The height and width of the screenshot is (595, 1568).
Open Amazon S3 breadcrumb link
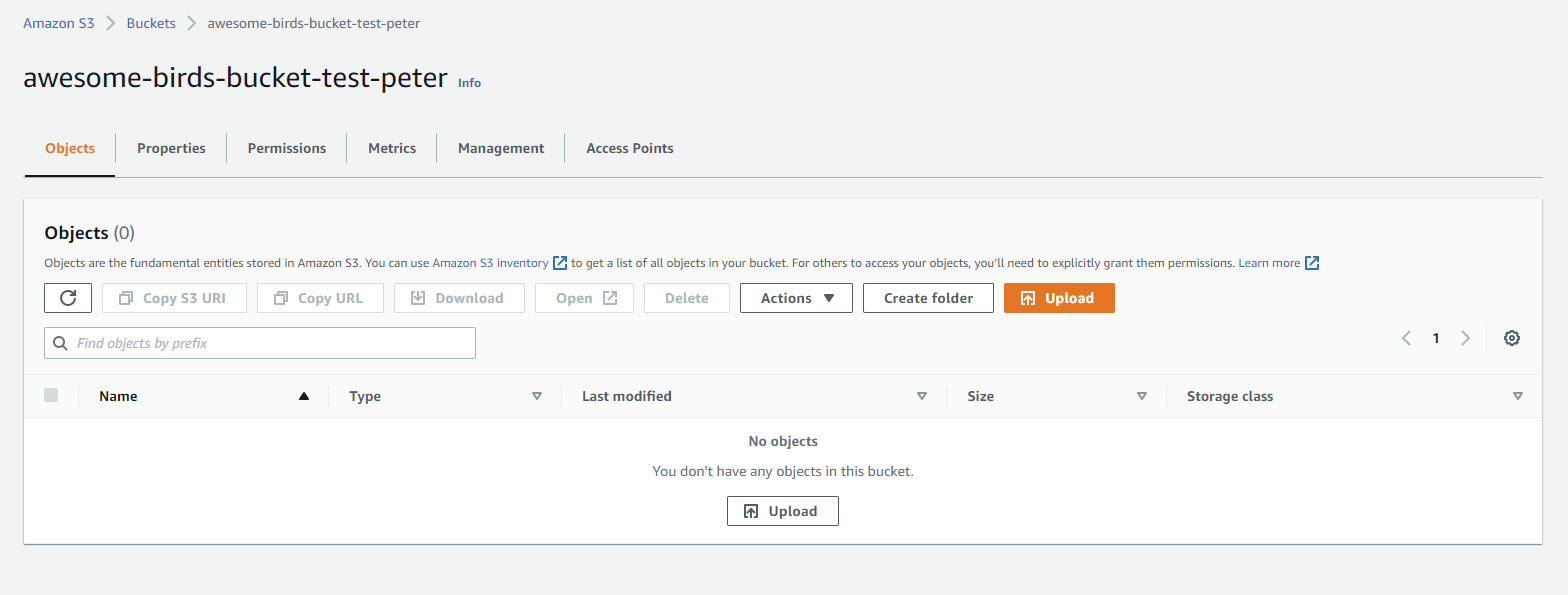tap(59, 23)
